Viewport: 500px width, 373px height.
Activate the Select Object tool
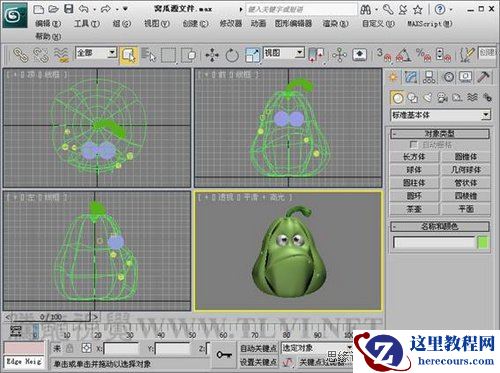tap(129, 55)
